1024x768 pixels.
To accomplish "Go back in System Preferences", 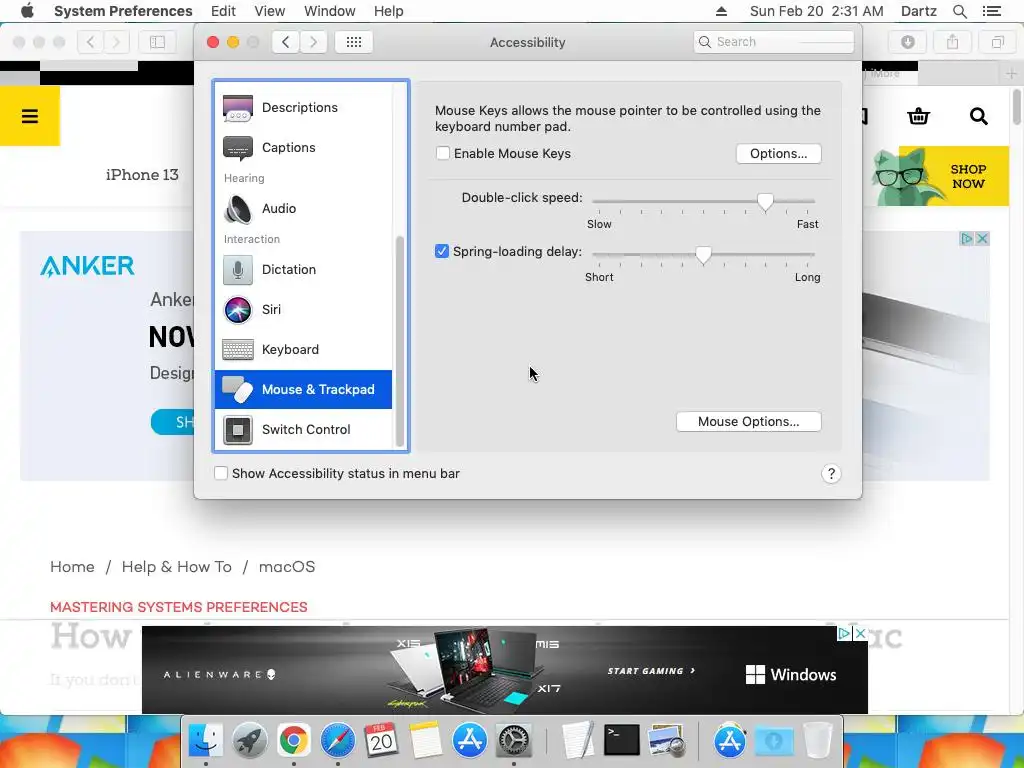I will pos(285,42).
